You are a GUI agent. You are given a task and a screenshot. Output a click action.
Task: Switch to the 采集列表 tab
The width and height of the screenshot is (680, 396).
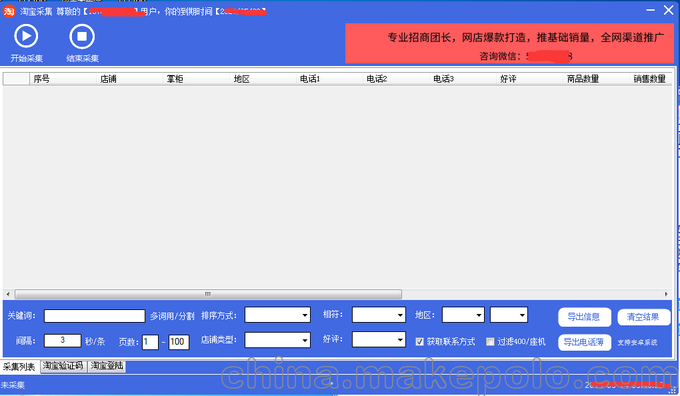pyautogui.click(x=20, y=367)
